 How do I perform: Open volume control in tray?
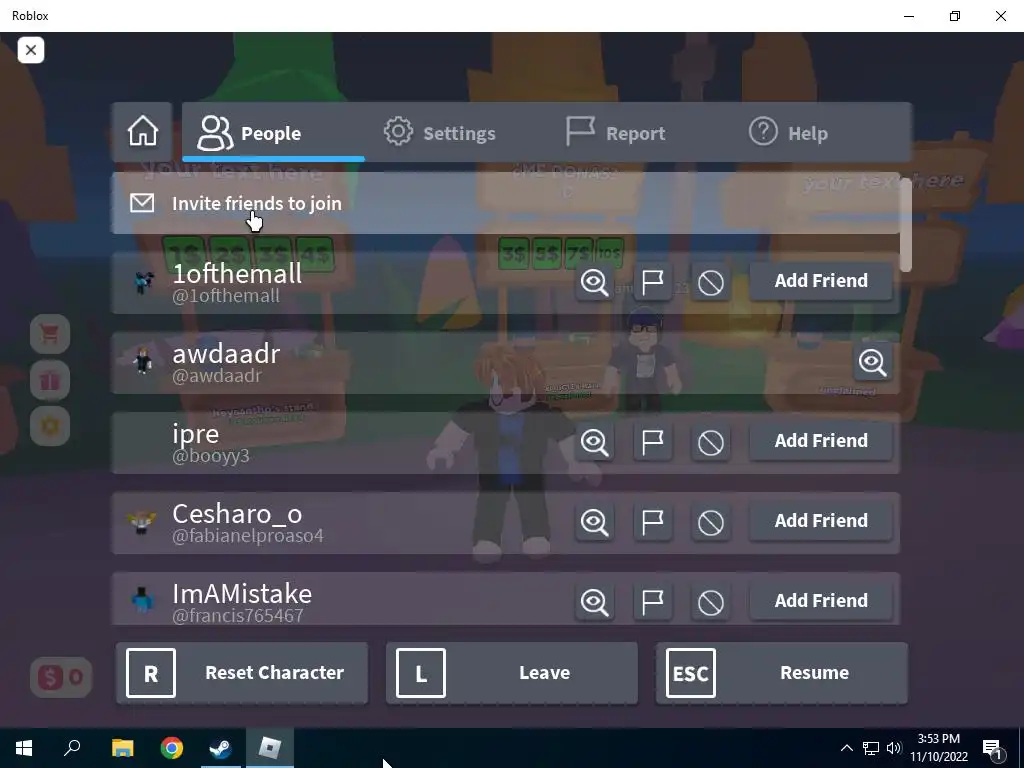coord(894,748)
